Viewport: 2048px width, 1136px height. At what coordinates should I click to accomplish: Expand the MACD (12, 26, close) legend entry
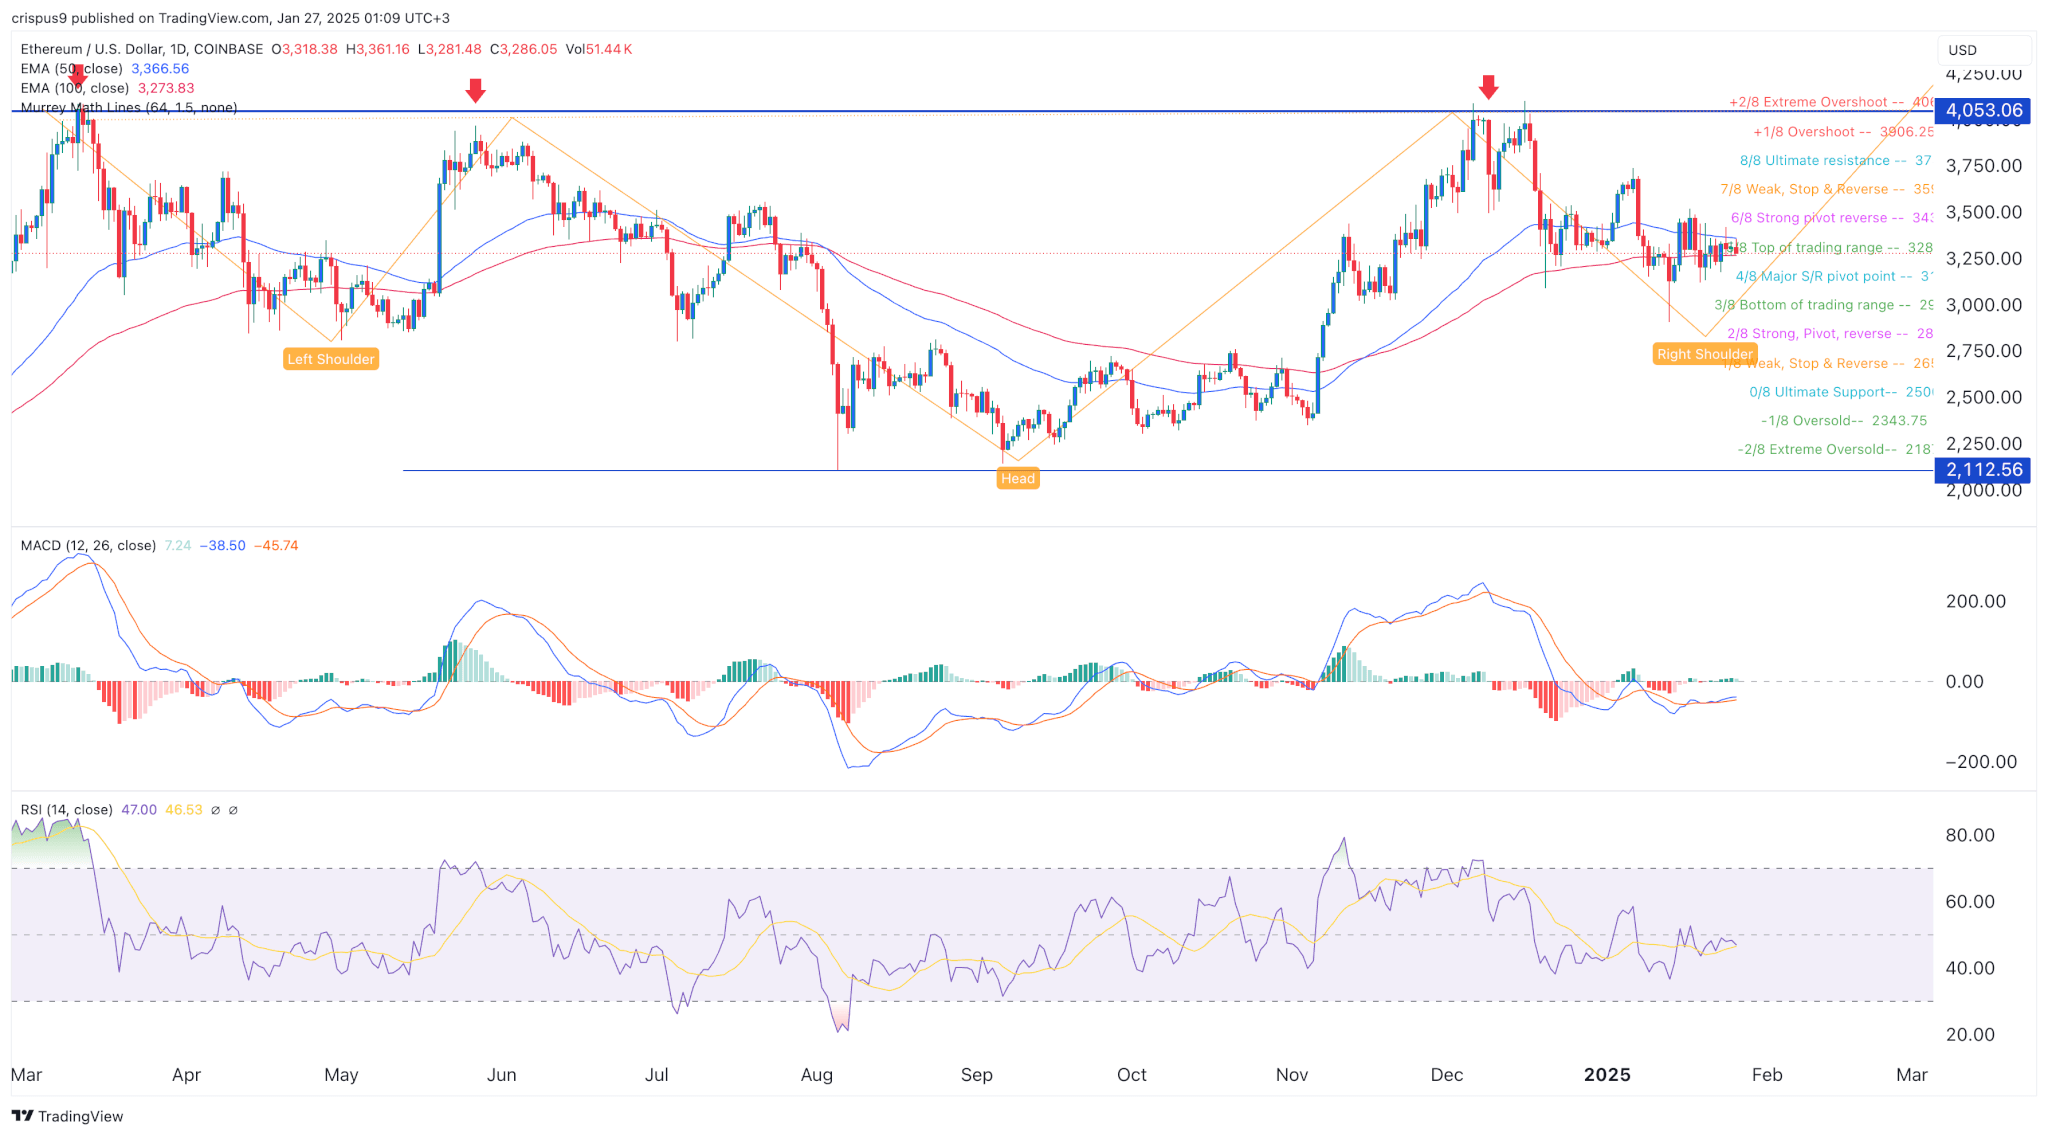87,545
